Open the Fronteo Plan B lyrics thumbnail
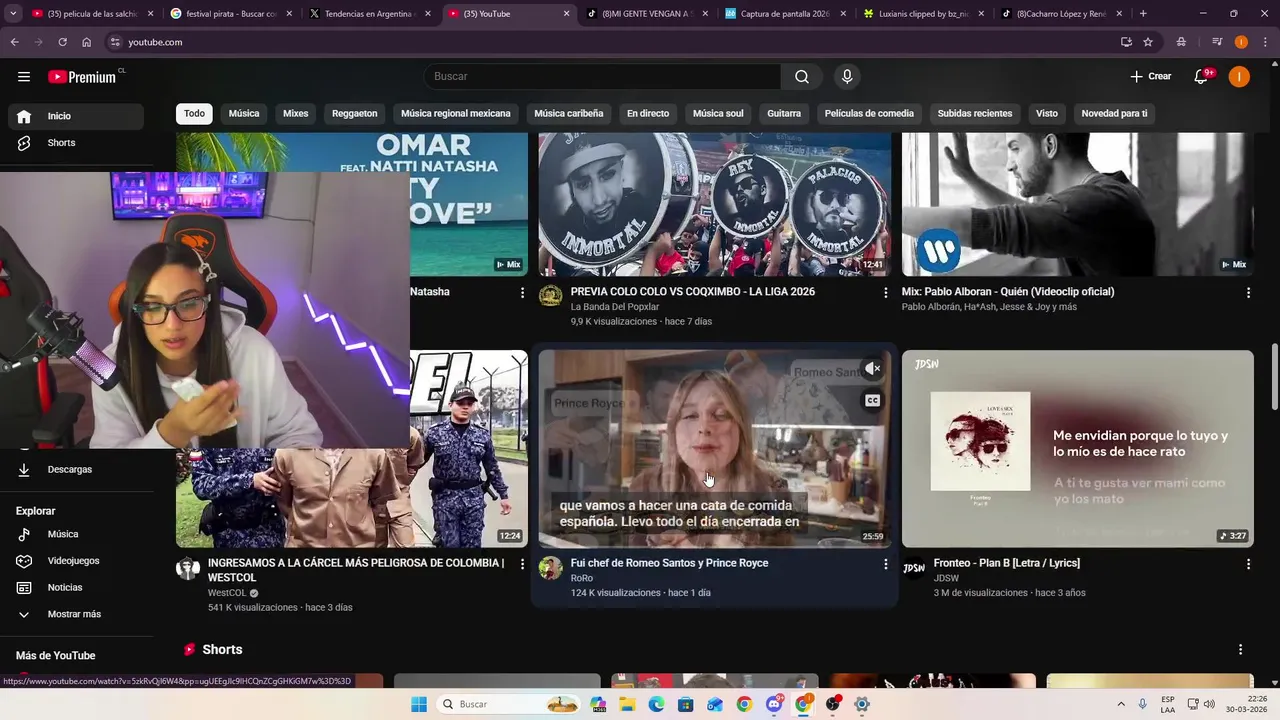 point(1077,449)
